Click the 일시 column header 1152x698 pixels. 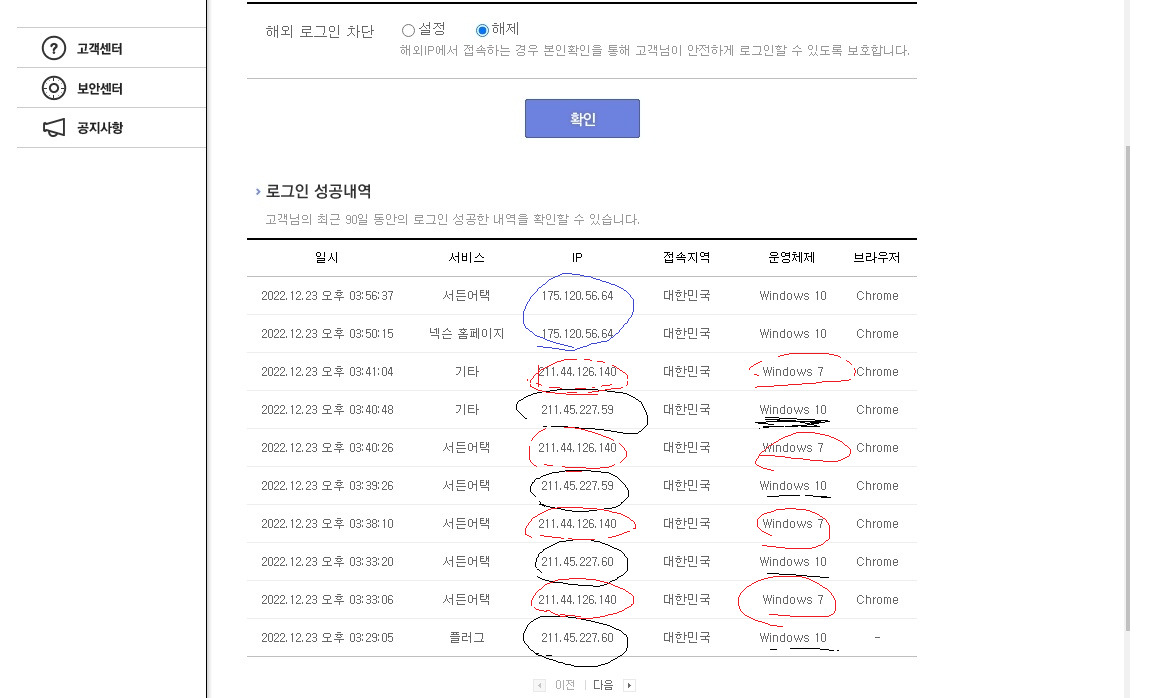click(x=326, y=258)
